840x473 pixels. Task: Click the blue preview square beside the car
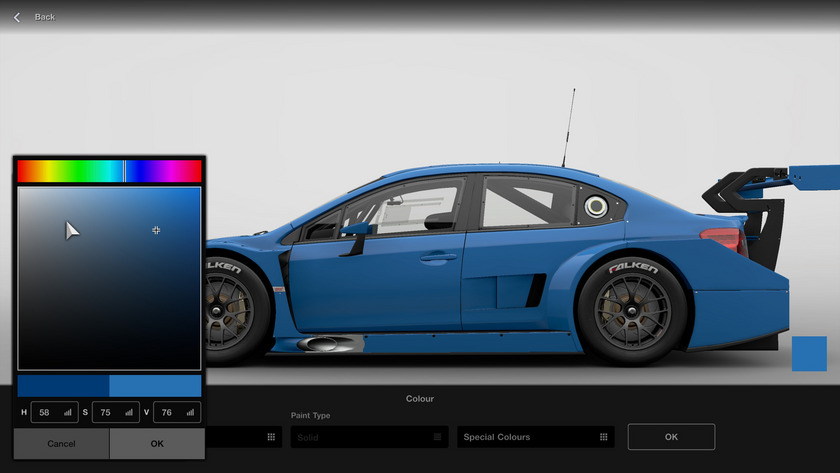(x=809, y=354)
